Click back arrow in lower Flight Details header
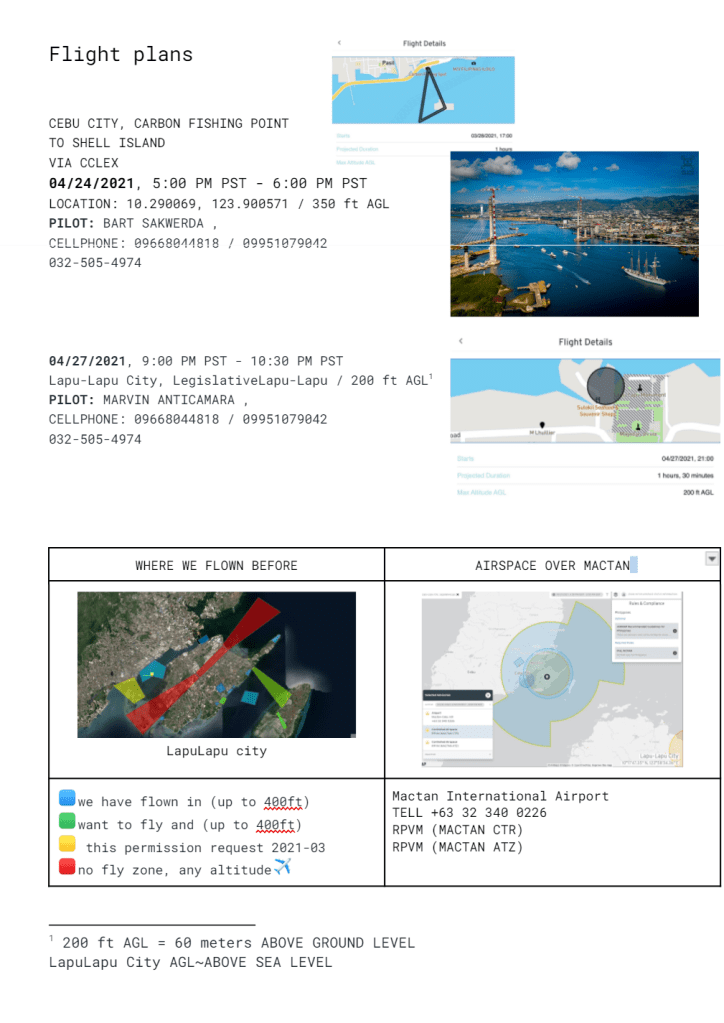724x1023 pixels. (461, 342)
